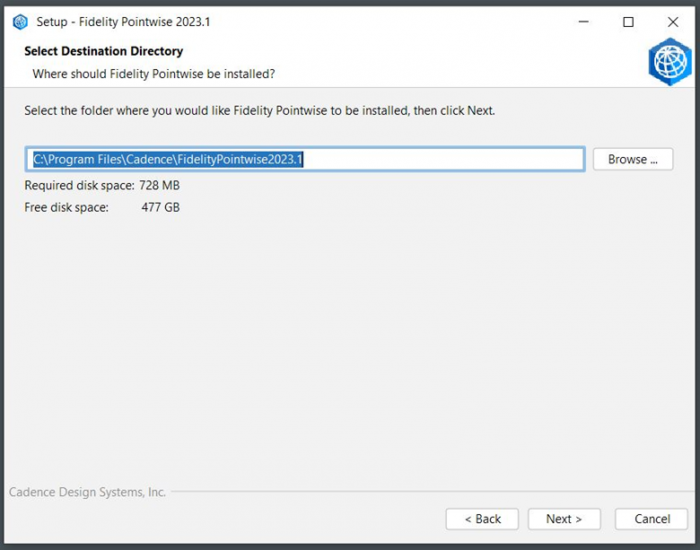Go to the next setup step
This screenshot has height=550, width=700.
point(564,519)
